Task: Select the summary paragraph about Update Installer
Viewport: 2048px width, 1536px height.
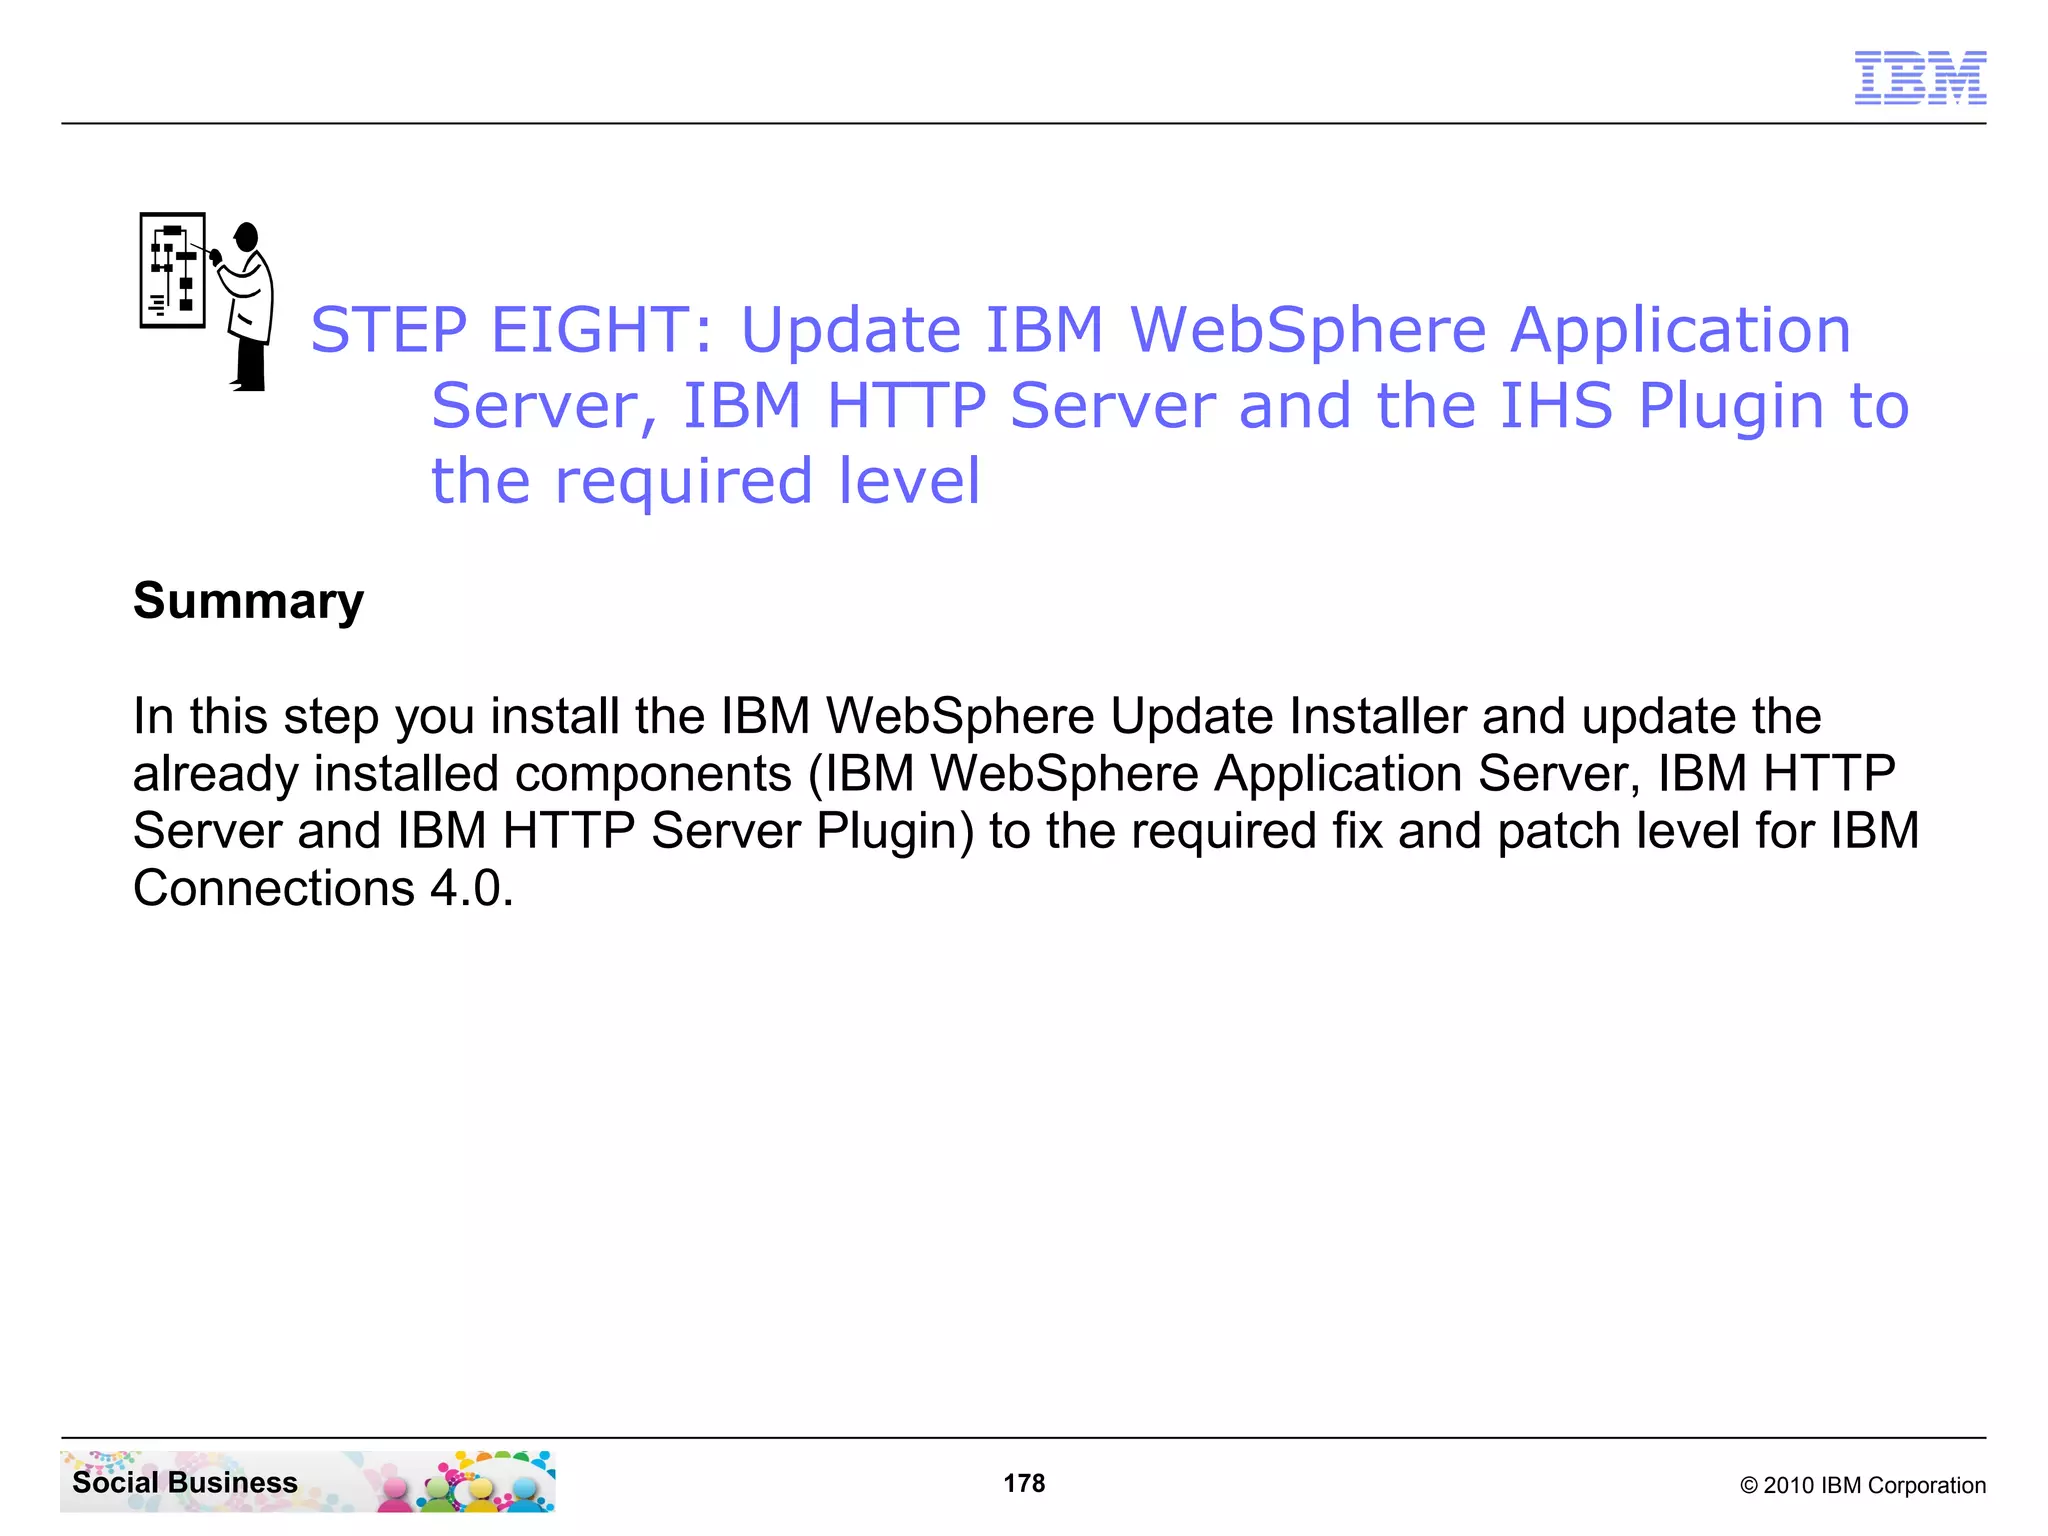Action: click(1026, 802)
